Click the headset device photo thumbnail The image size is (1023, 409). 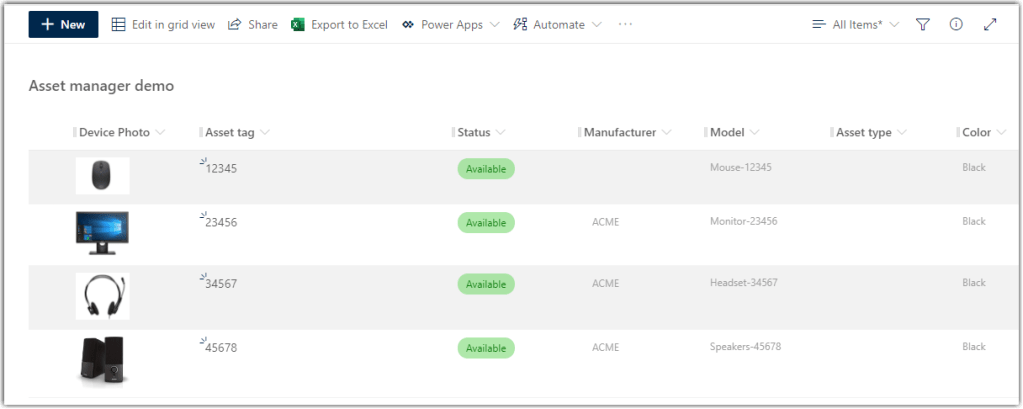102,296
